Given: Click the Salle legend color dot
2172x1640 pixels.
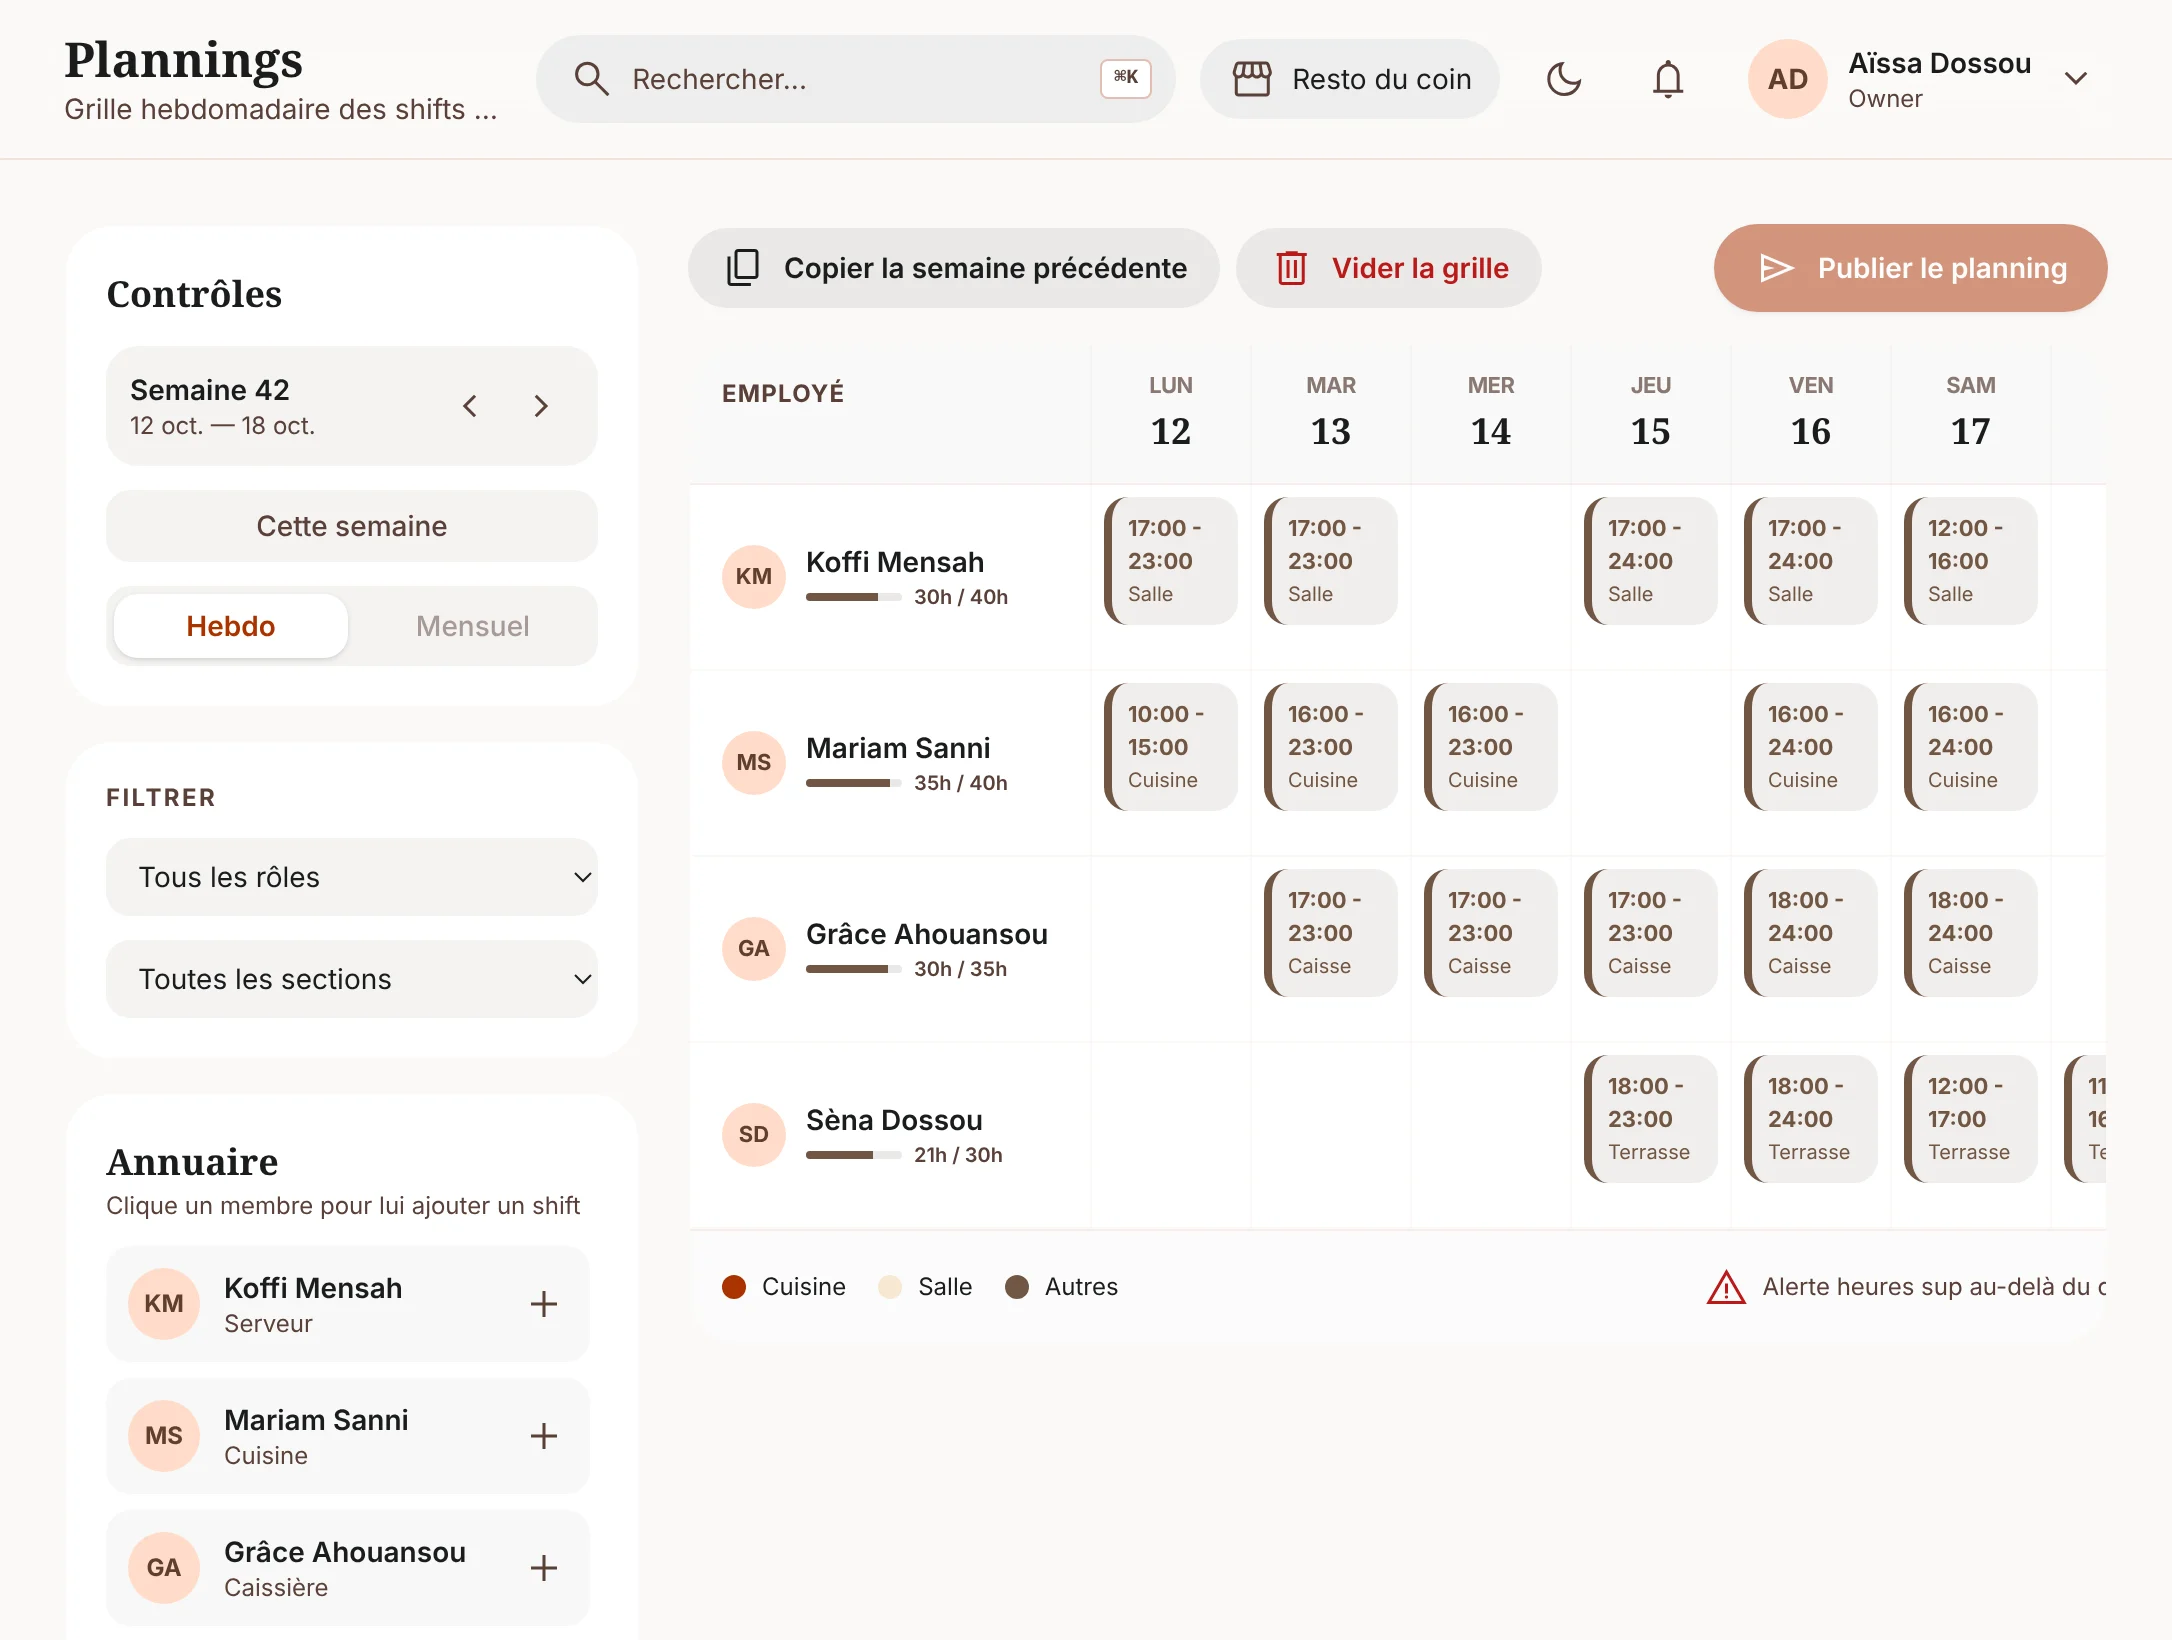Looking at the screenshot, I should pos(890,1287).
